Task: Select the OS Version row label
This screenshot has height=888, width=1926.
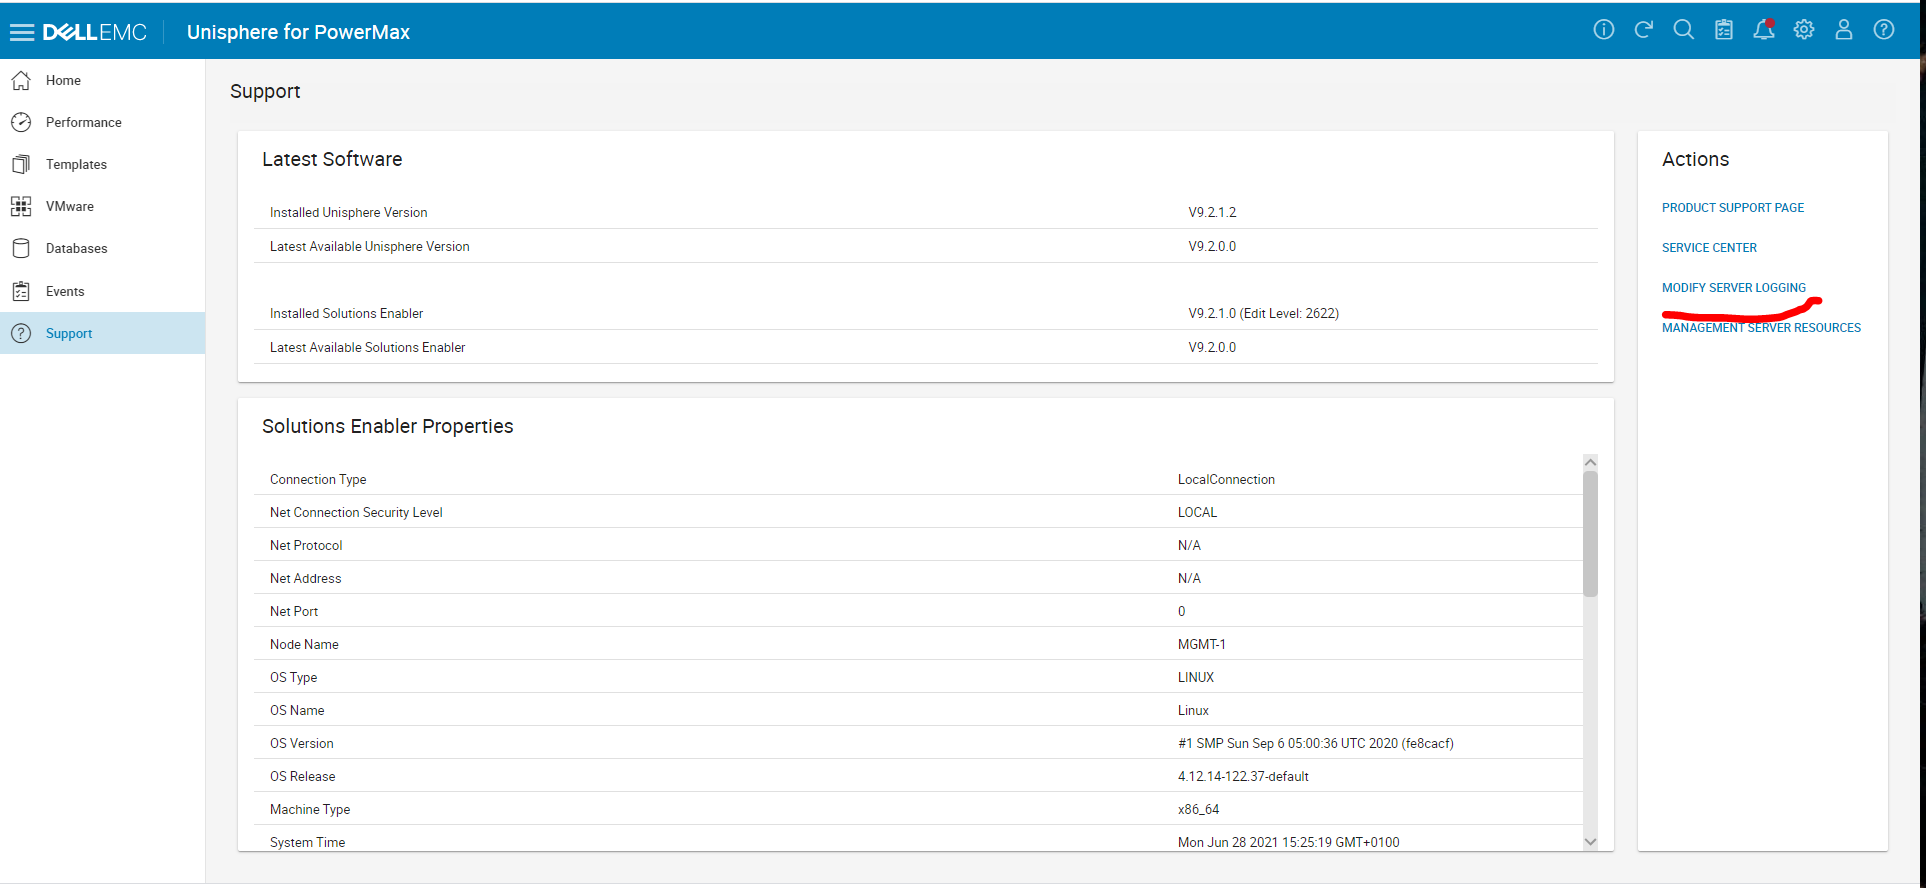Action: coord(302,743)
